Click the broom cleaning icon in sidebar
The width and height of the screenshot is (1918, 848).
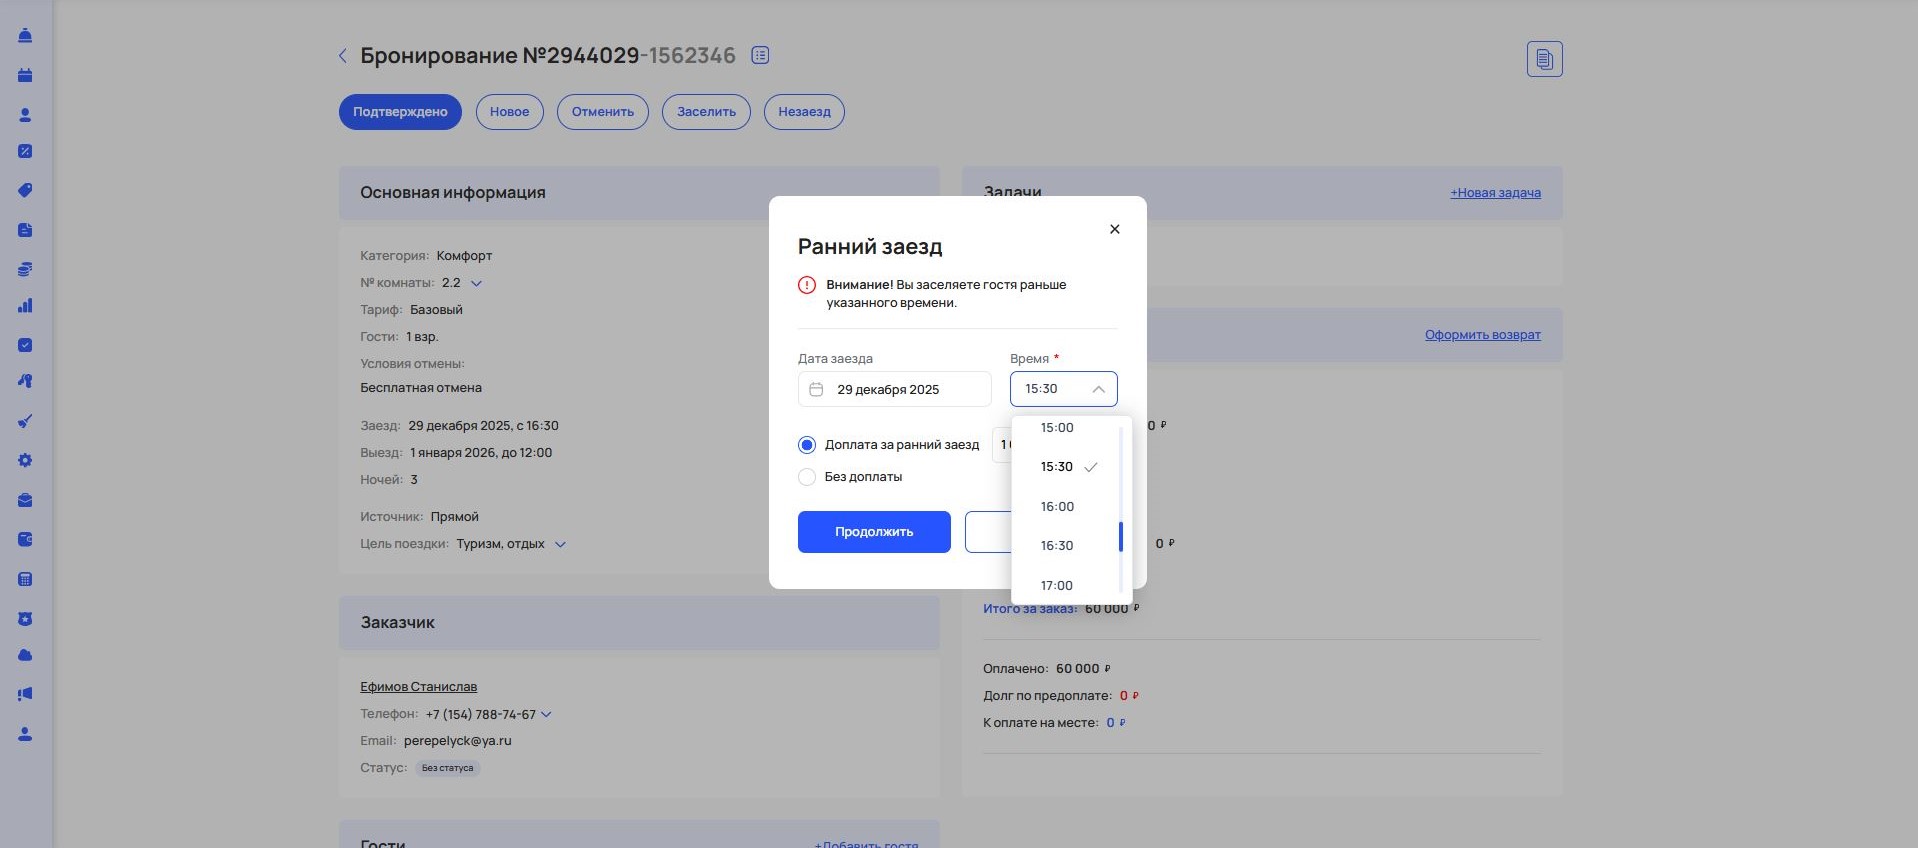[x=25, y=421]
